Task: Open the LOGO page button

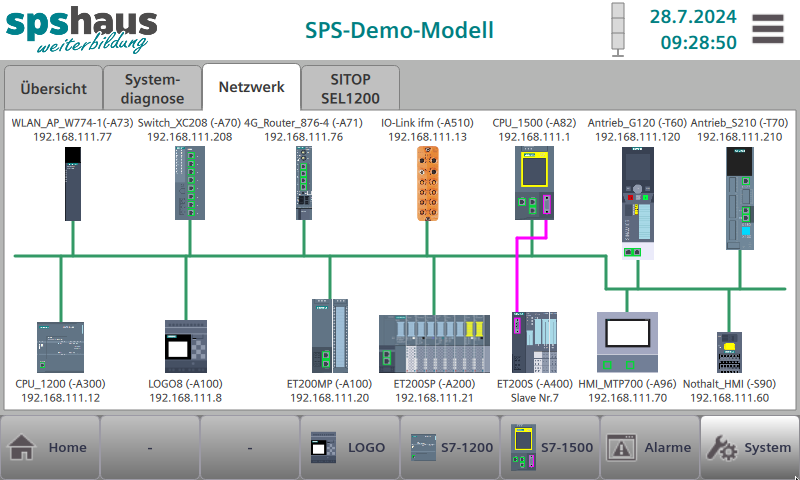Action: [x=349, y=447]
